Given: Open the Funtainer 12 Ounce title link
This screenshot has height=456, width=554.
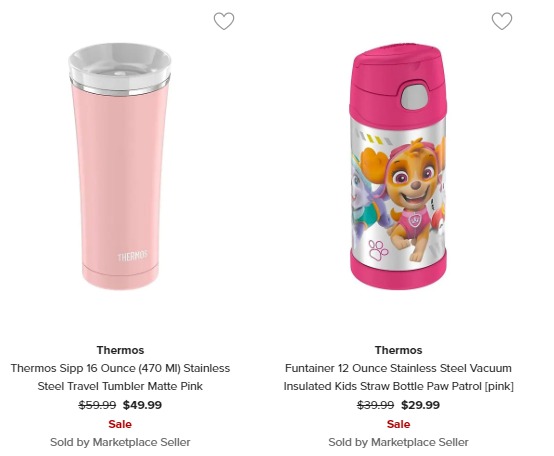Looking at the screenshot, I should (x=399, y=377).
